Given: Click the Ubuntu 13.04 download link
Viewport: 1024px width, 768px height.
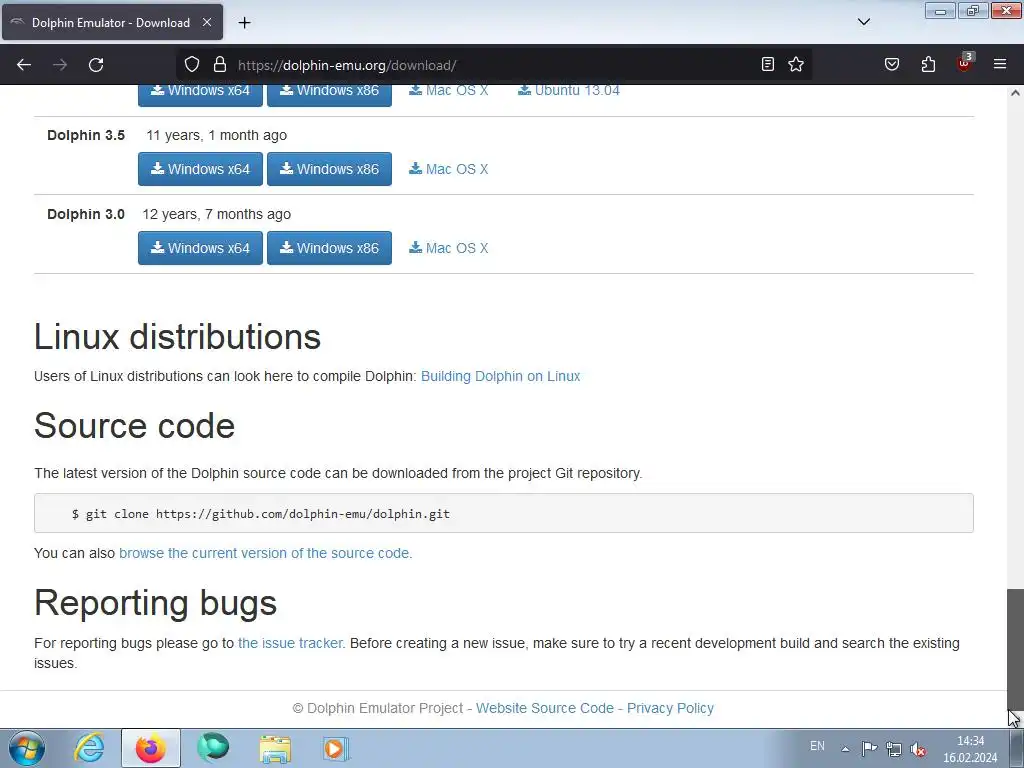Looking at the screenshot, I should pyautogui.click(x=569, y=91).
